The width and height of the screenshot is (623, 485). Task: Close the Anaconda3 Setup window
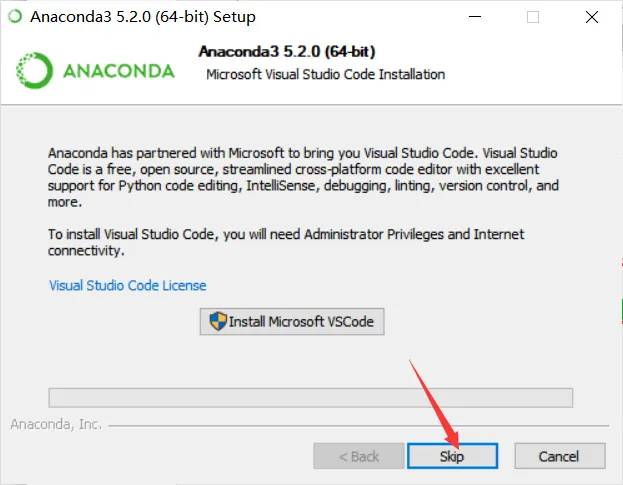coord(592,17)
